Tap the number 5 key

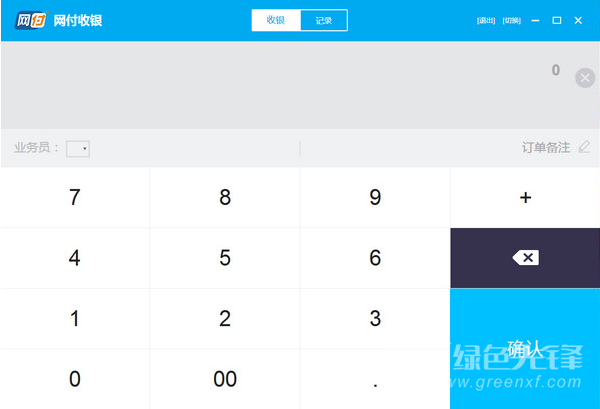click(225, 258)
